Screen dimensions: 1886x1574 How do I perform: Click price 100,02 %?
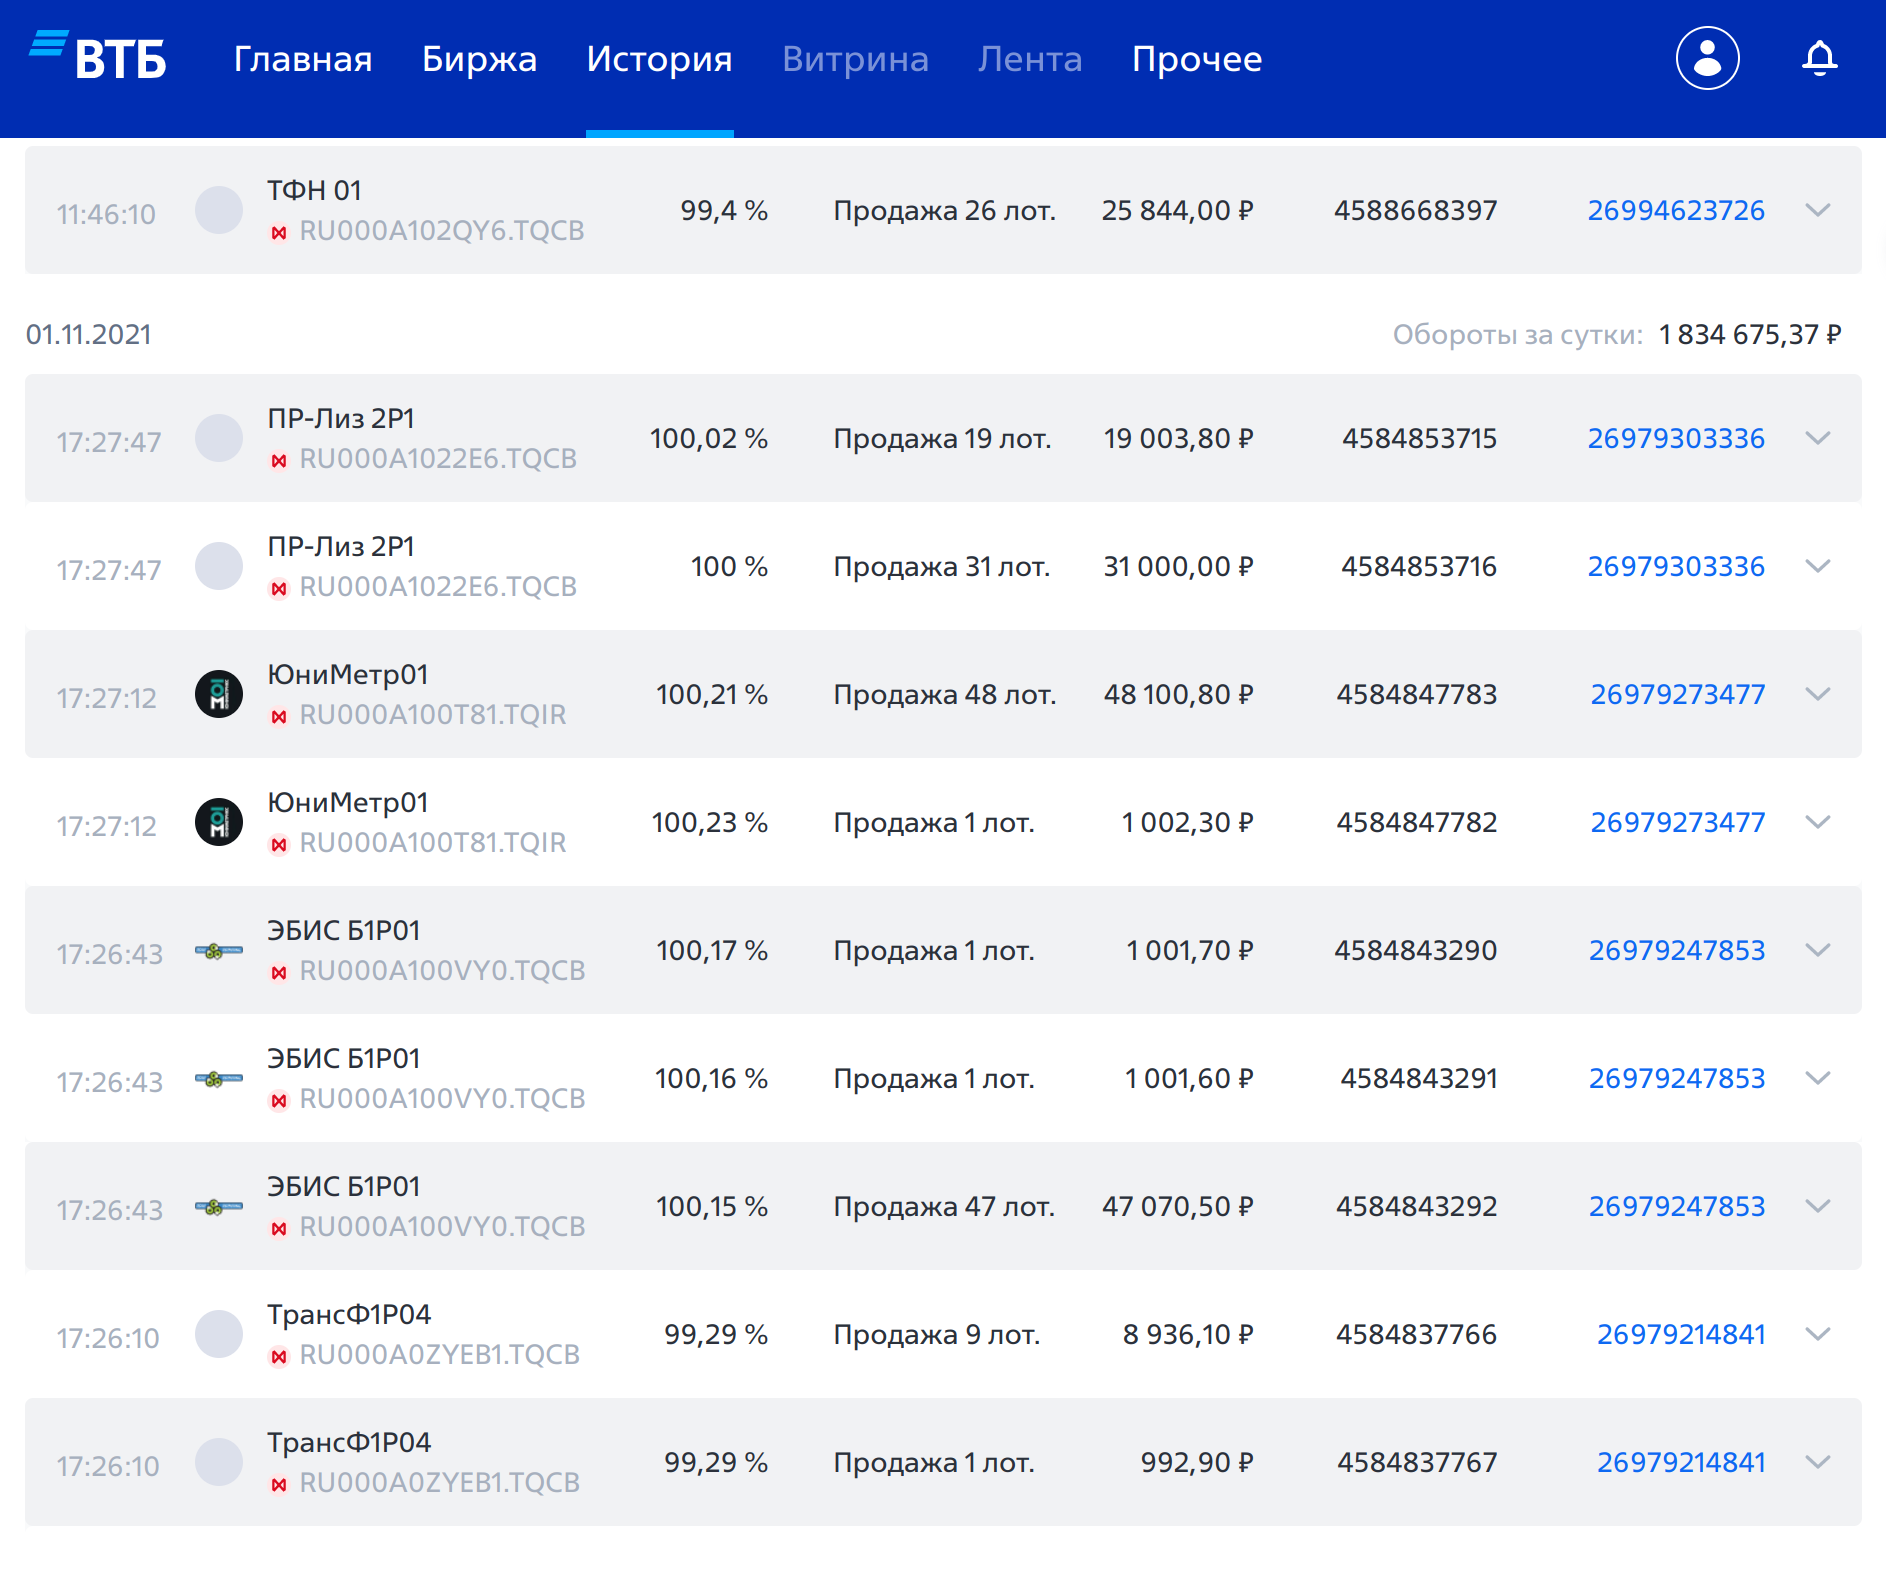(709, 438)
